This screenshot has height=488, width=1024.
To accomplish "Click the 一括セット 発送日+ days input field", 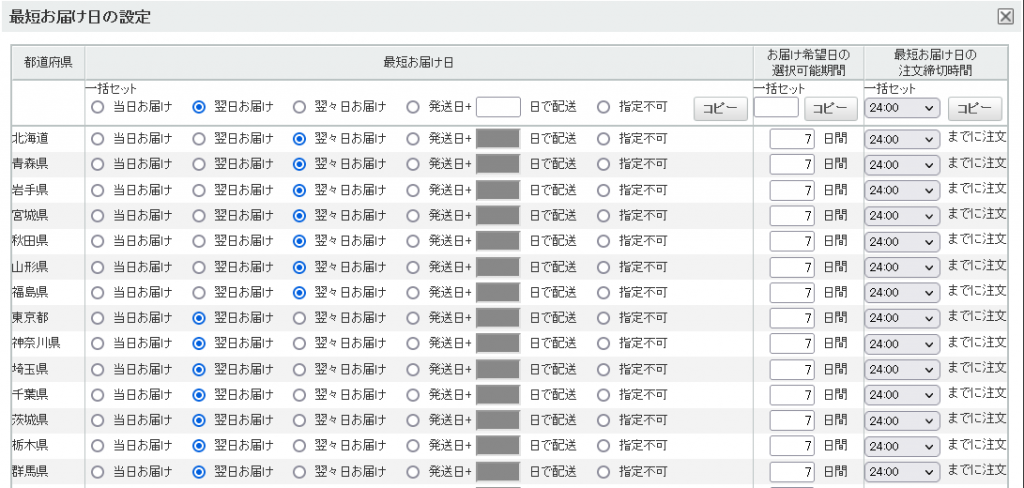I will click(498, 107).
